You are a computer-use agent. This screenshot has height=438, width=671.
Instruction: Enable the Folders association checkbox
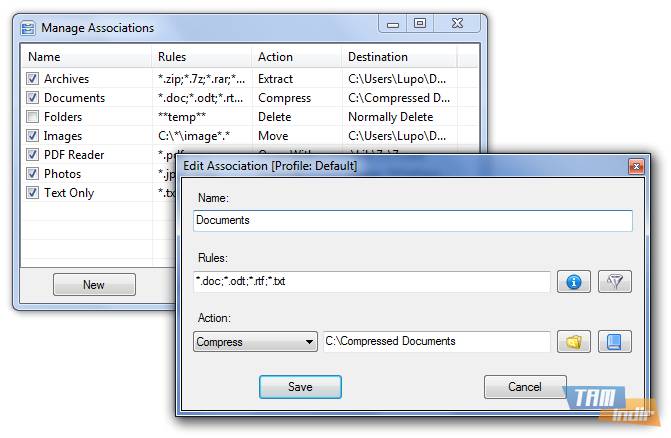[33, 117]
